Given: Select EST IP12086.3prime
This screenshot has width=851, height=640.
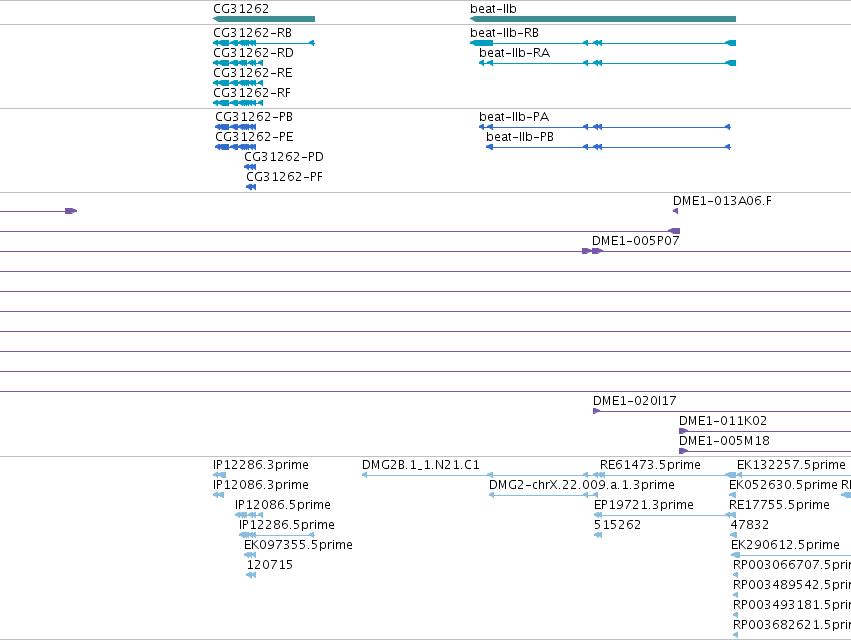Looking at the screenshot, I should point(261,485).
